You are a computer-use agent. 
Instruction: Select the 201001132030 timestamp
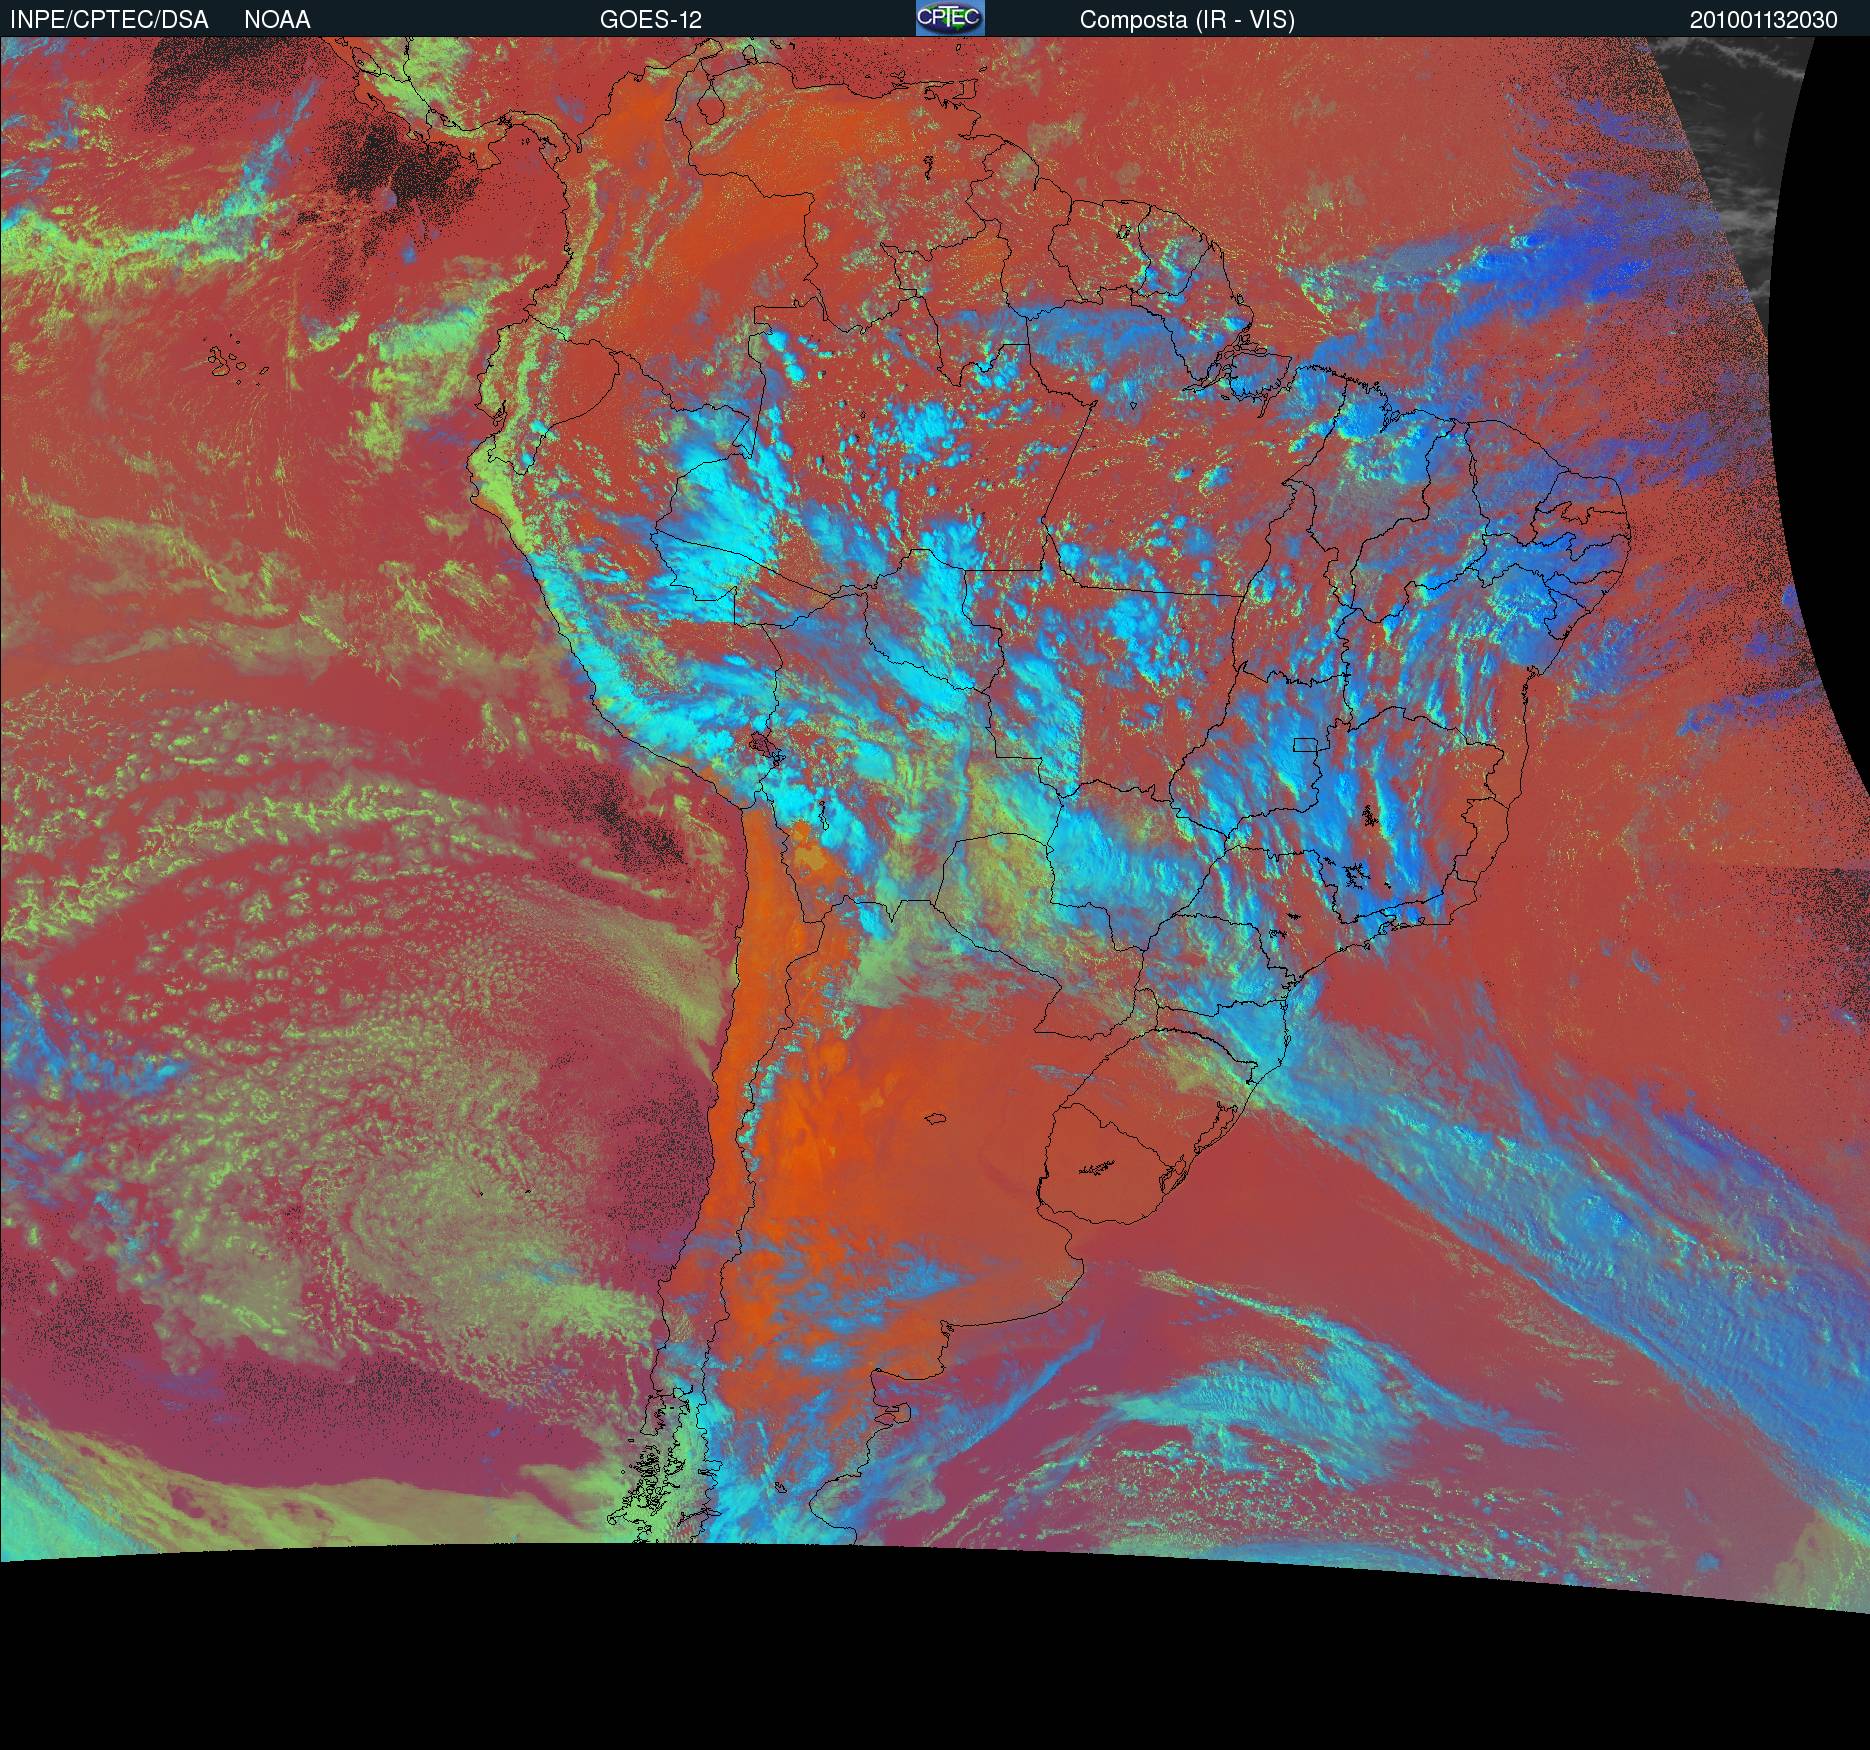tap(1764, 20)
